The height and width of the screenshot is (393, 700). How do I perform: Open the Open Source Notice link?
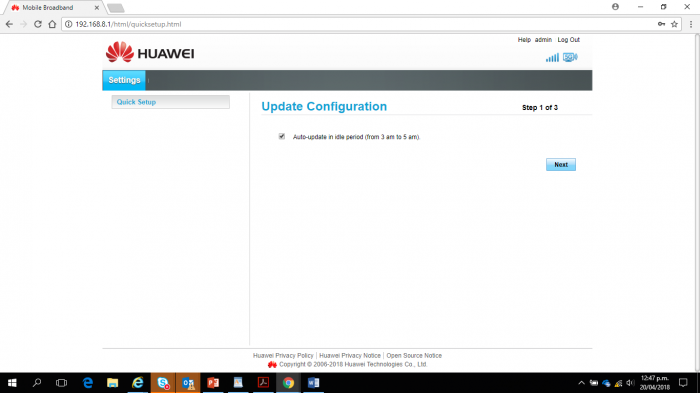click(x=414, y=355)
